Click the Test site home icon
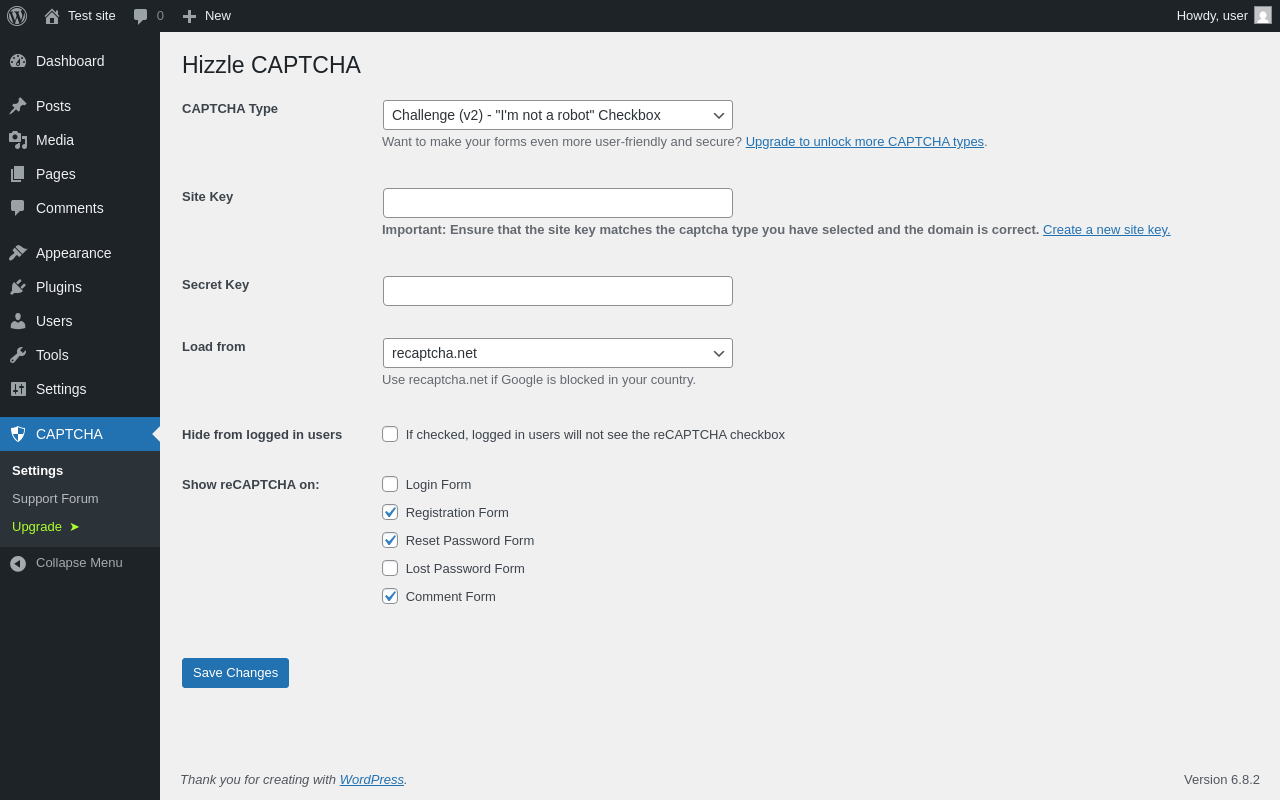The height and width of the screenshot is (800, 1280). coord(52,16)
